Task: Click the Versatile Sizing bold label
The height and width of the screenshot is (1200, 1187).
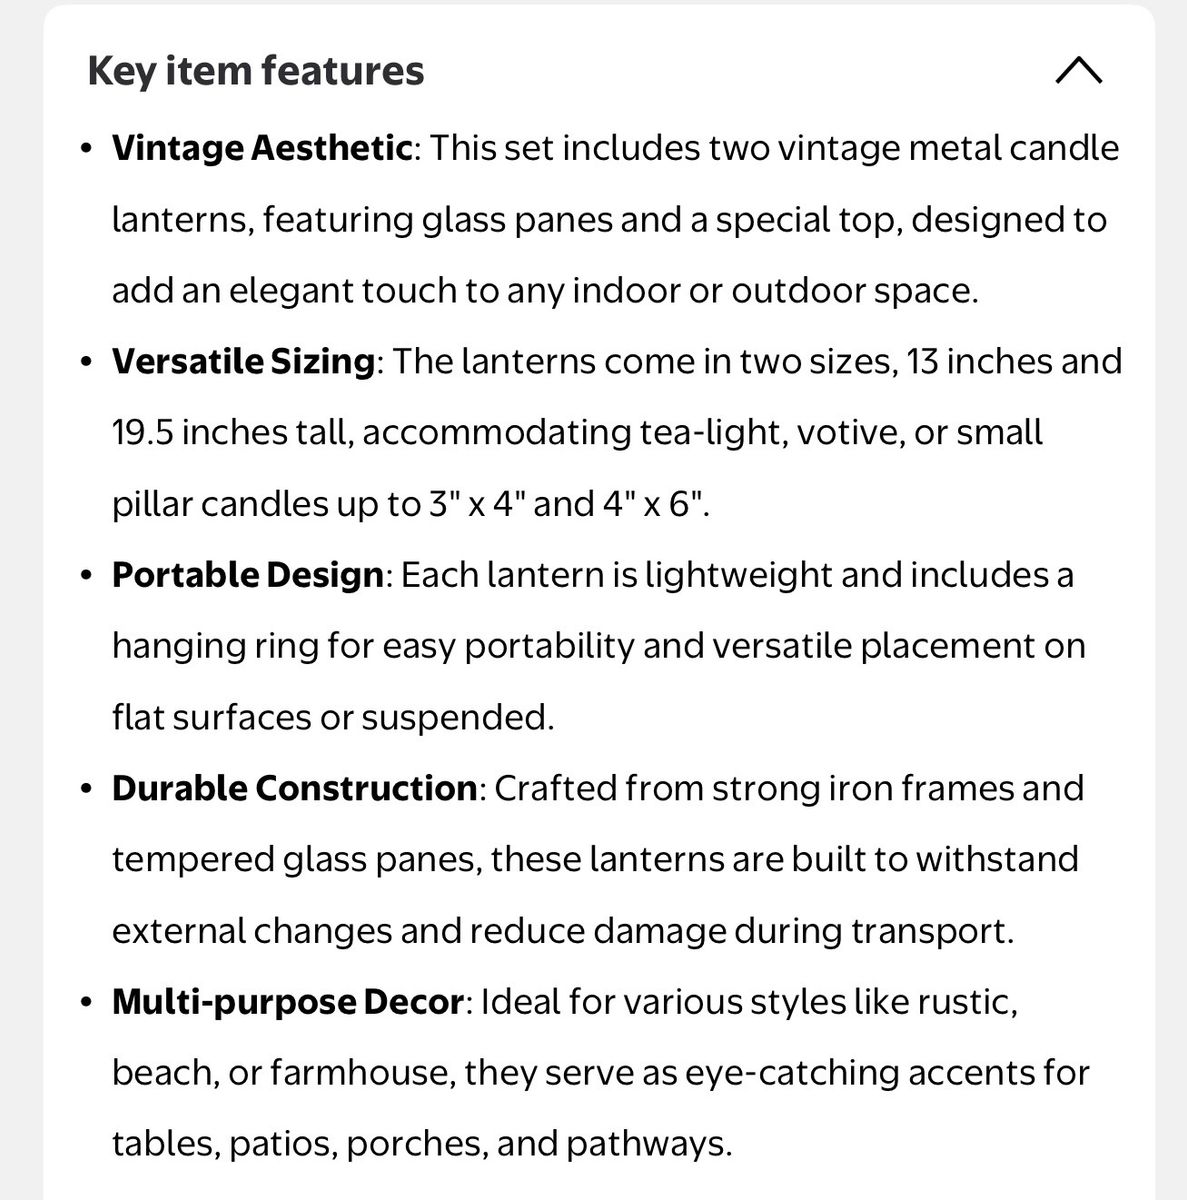Action: click(243, 361)
